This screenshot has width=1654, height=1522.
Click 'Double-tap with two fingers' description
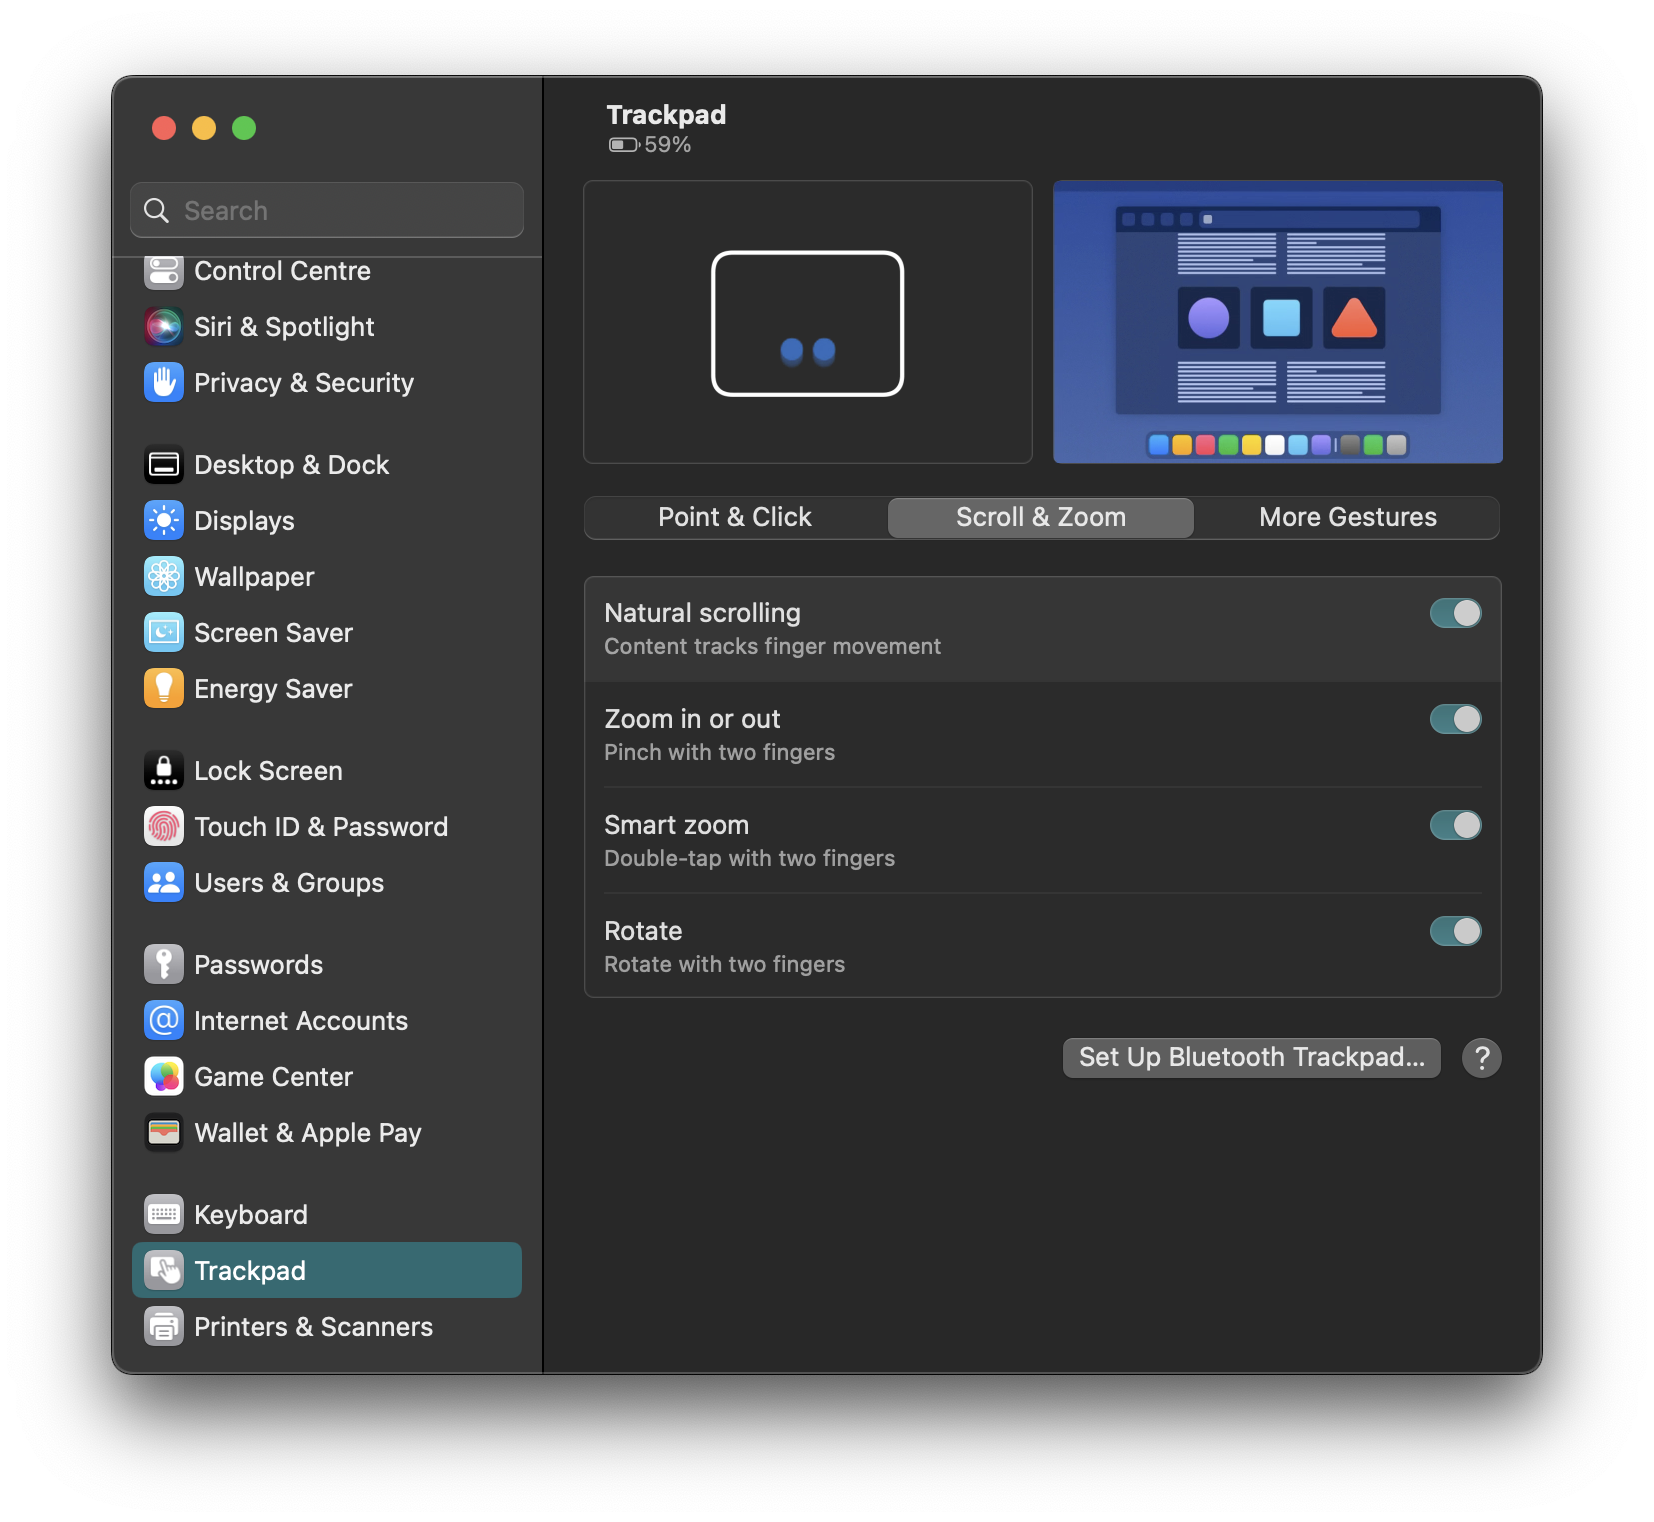click(749, 859)
